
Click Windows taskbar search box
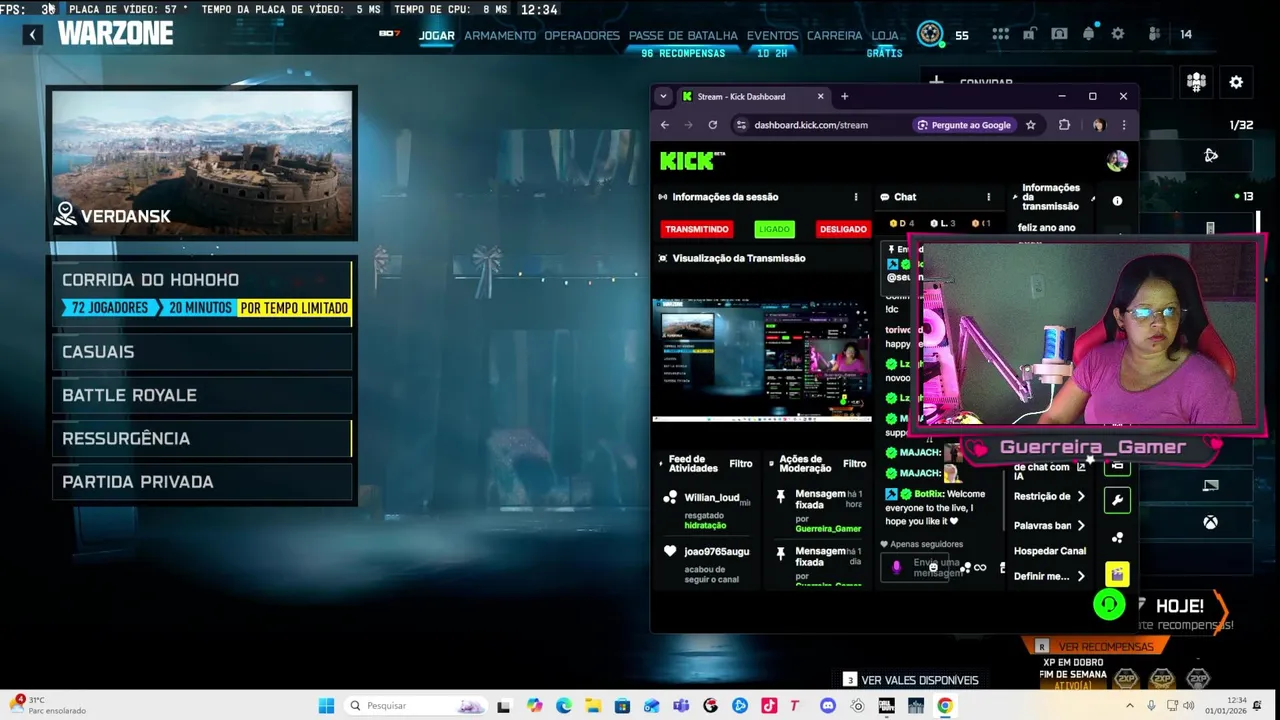point(415,706)
